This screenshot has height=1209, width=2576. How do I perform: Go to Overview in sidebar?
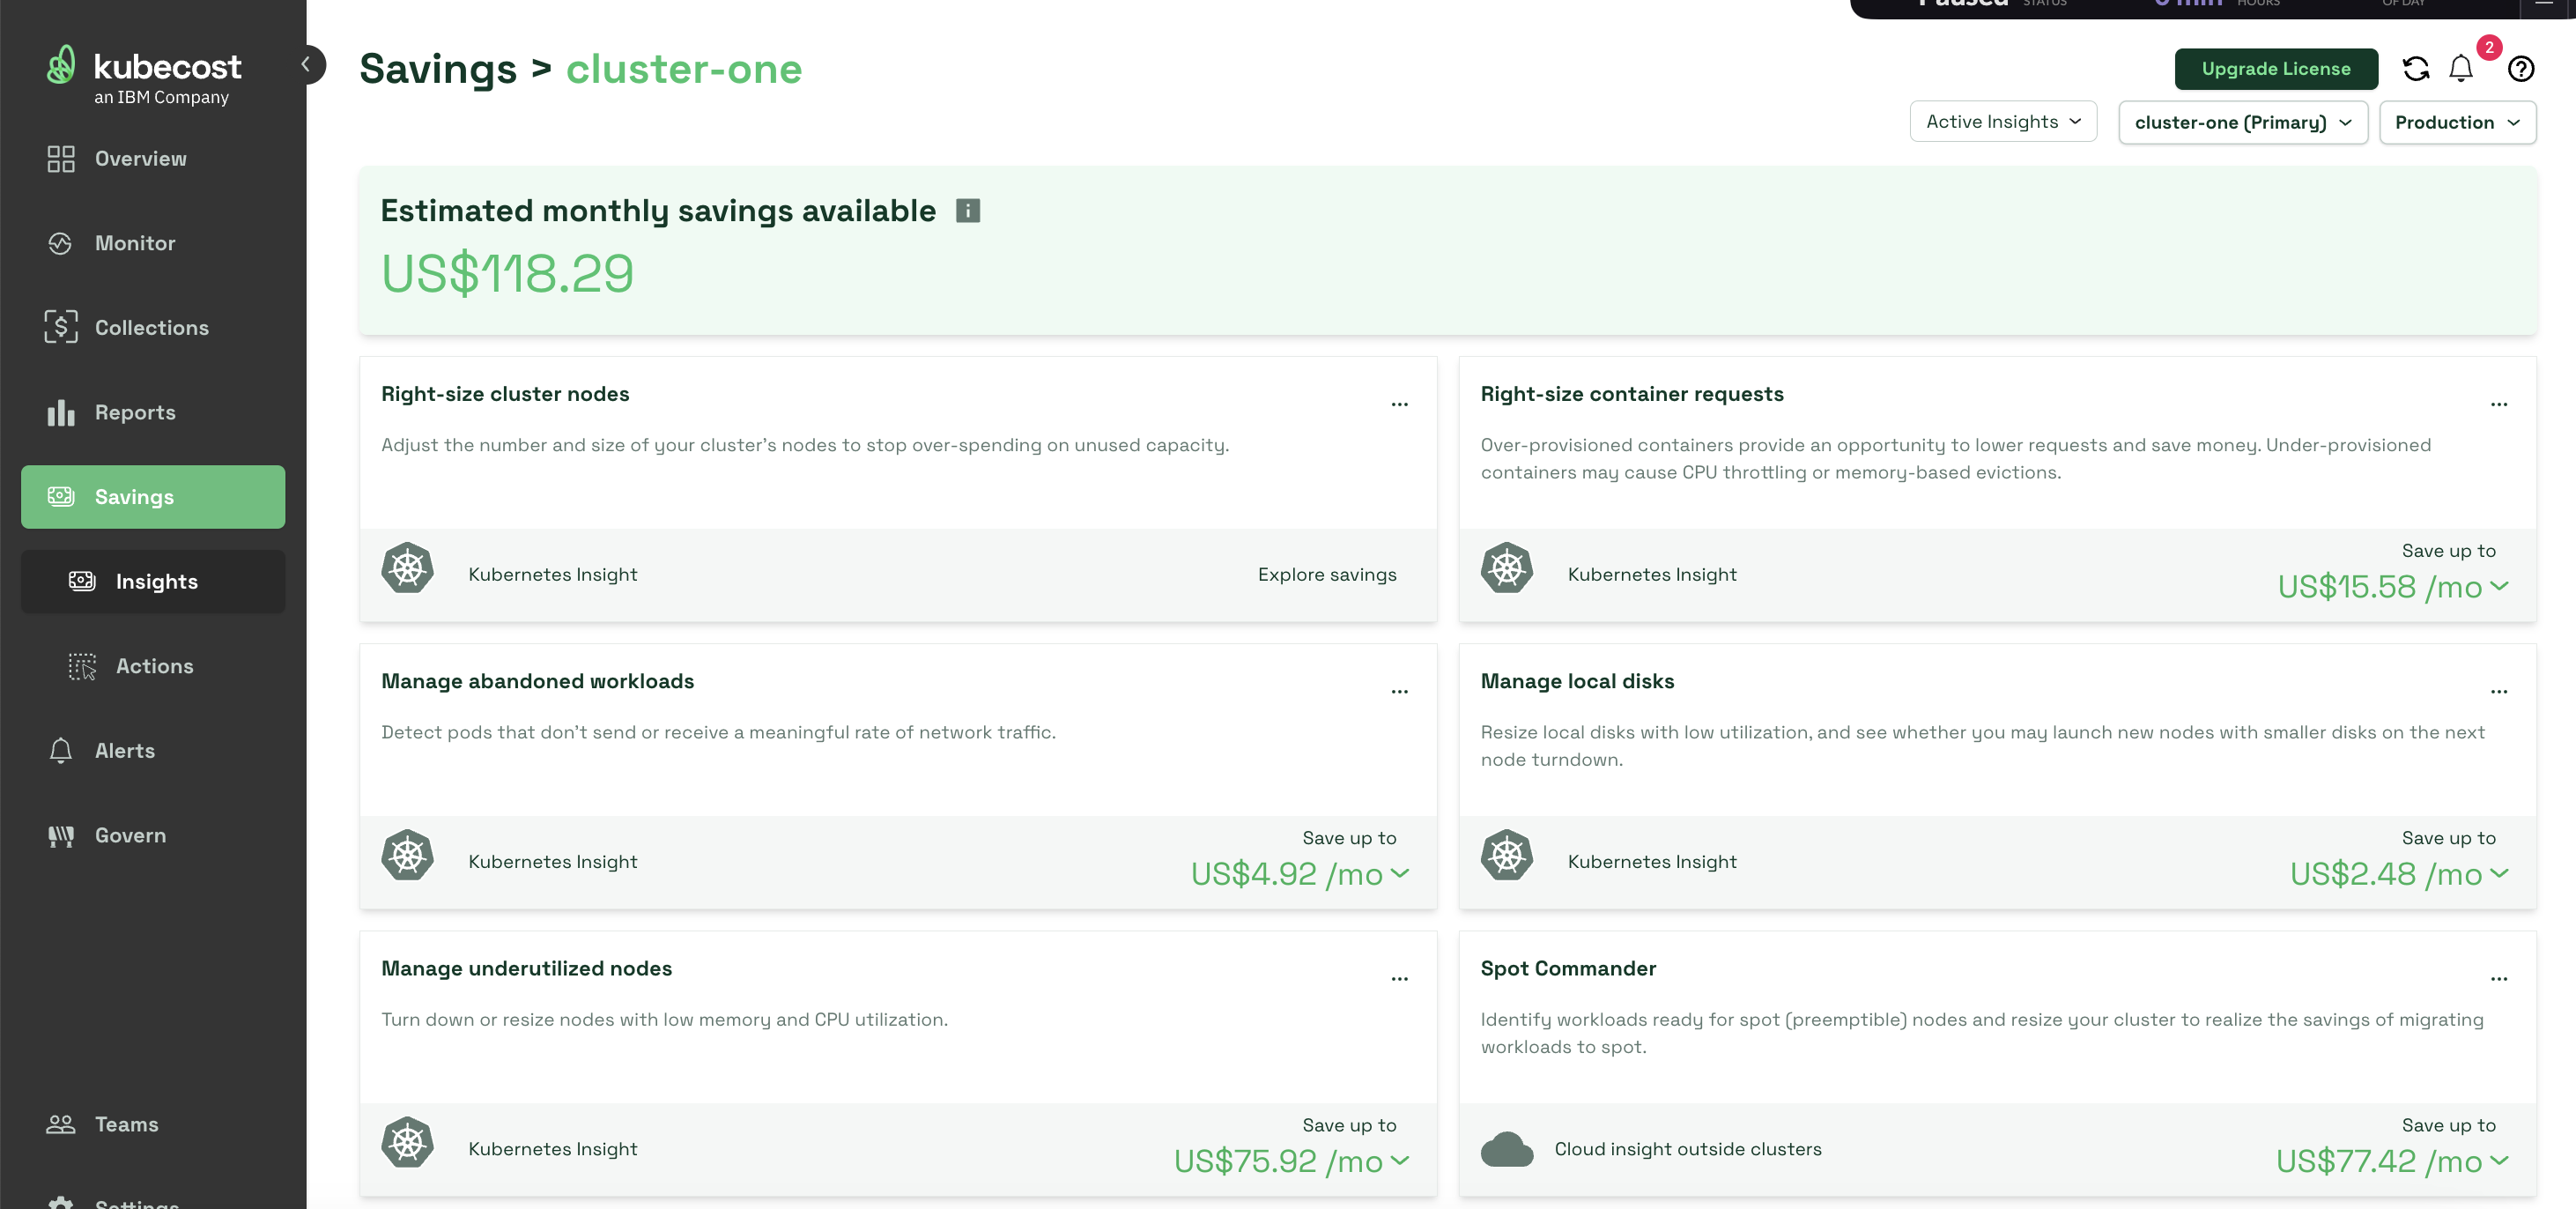(x=140, y=159)
